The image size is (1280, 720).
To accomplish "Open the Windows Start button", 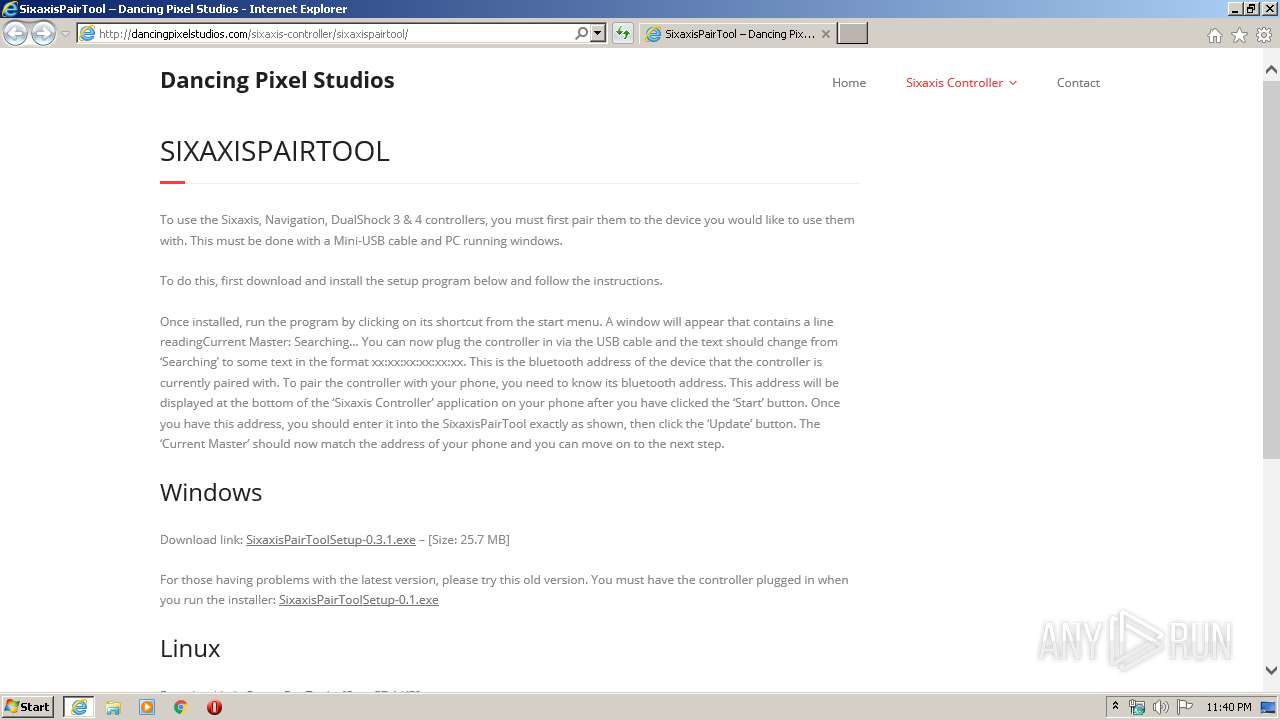I will (x=28, y=707).
